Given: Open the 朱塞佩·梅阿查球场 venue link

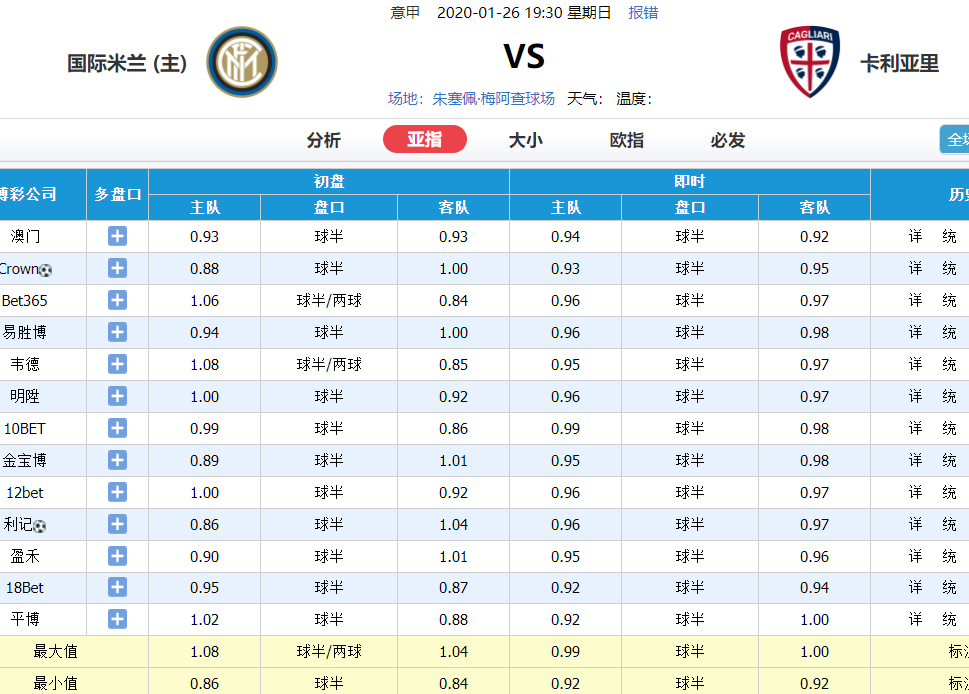Looking at the screenshot, I should point(493,99).
